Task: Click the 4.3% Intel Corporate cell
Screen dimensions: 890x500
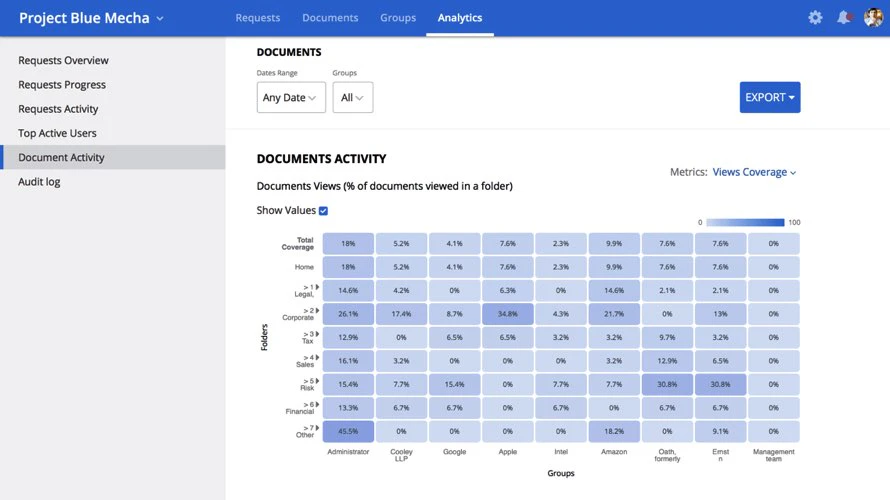Action: point(561,314)
